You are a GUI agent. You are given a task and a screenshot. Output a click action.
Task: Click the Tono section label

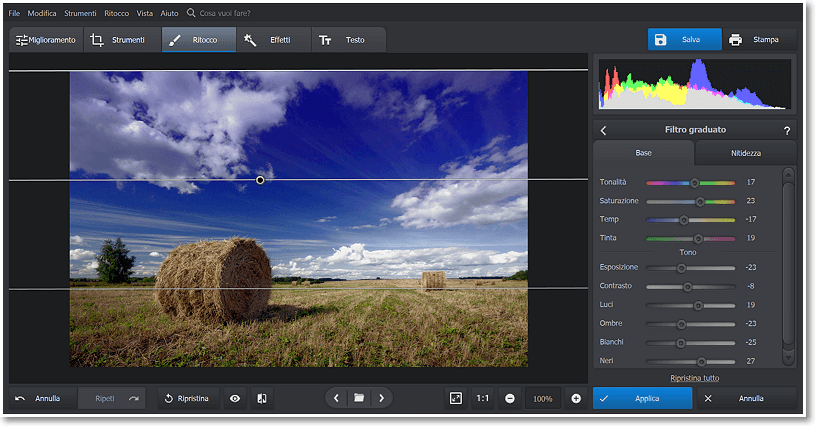pyautogui.click(x=688, y=252)
